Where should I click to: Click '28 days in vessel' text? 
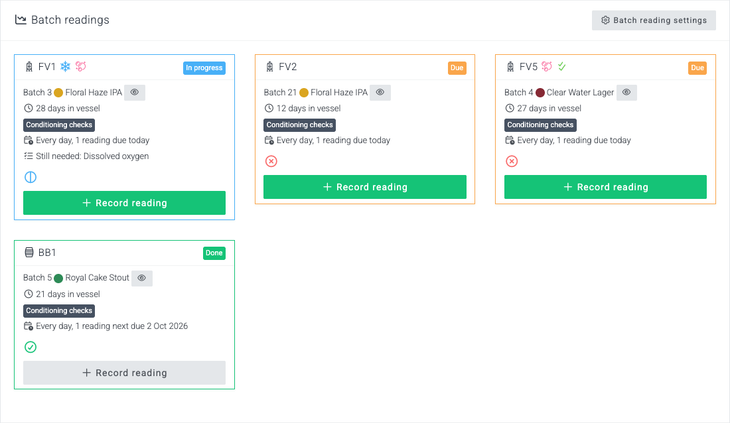(x=68, y=108)
